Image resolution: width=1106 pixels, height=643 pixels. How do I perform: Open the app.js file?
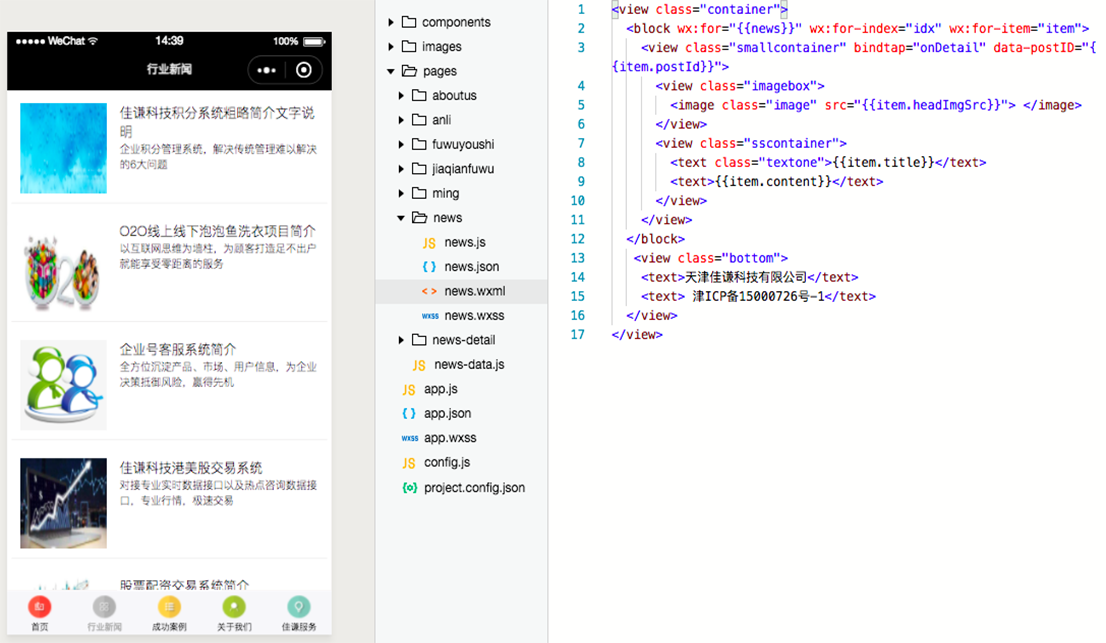(441, 388)
